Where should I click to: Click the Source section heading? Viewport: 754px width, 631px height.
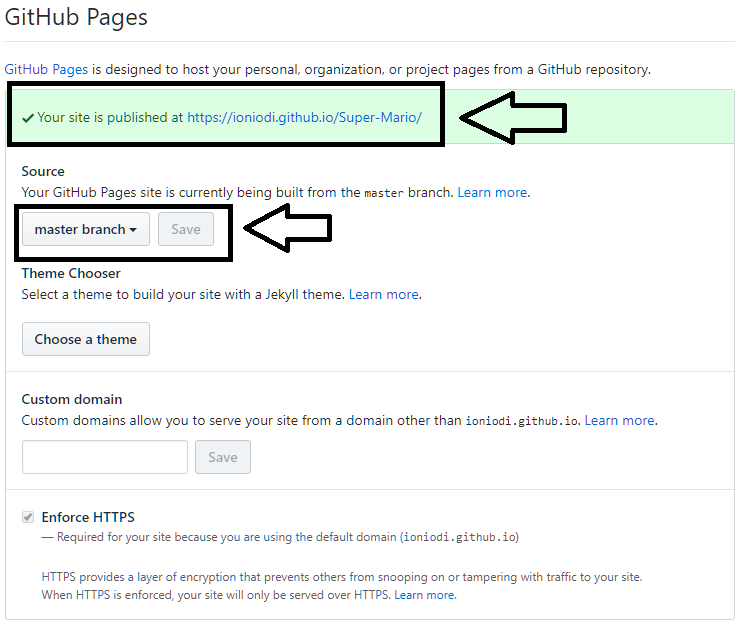click(x=43, y=171)
